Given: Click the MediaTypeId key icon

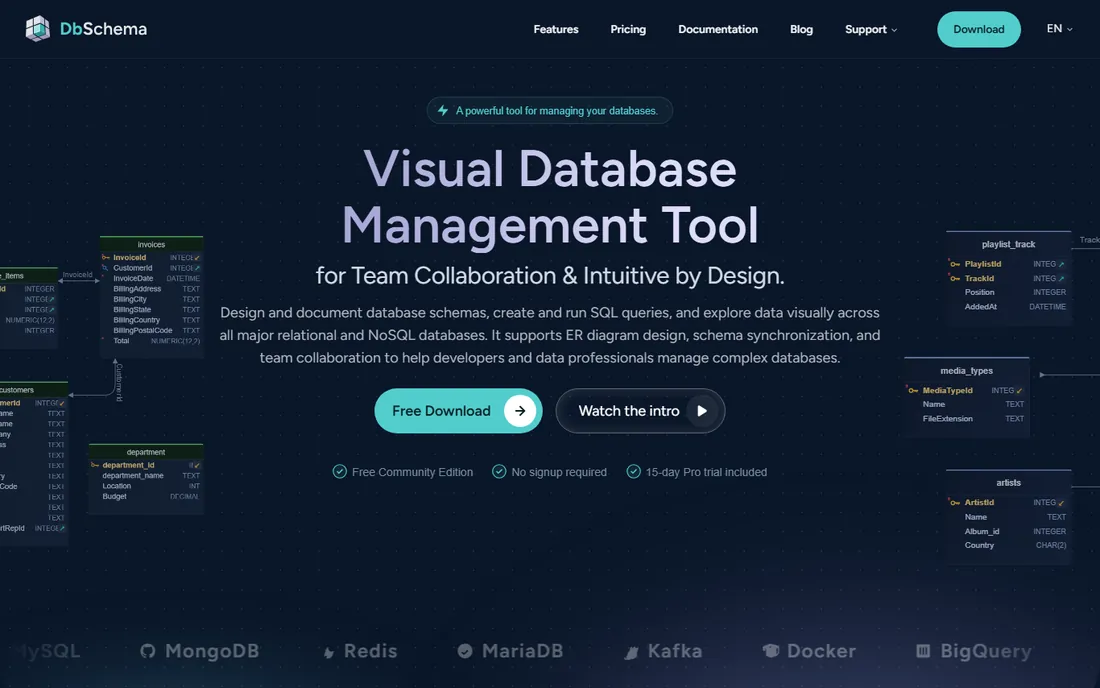Looking at the screenshot, I should [913, 390].
